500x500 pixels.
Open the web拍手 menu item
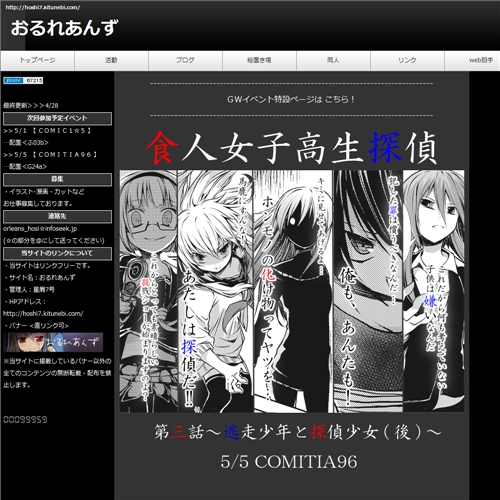[473, 60]
